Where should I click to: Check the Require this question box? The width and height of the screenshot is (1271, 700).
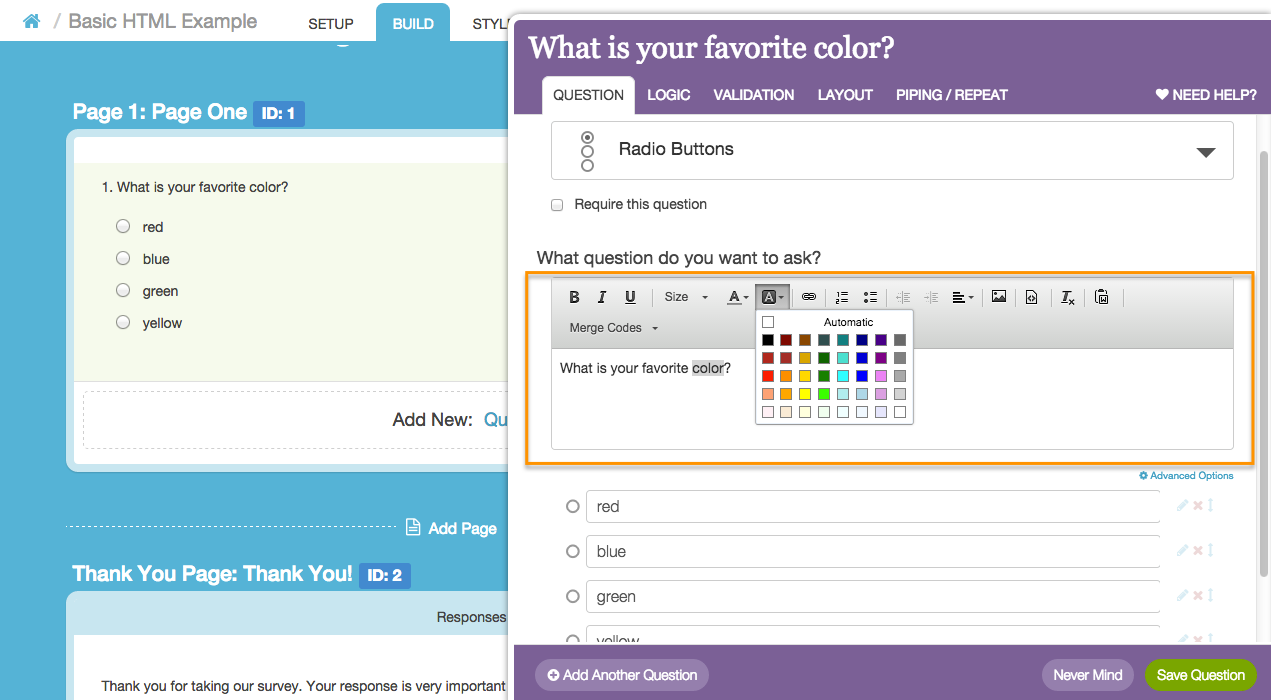pos(557,205)
